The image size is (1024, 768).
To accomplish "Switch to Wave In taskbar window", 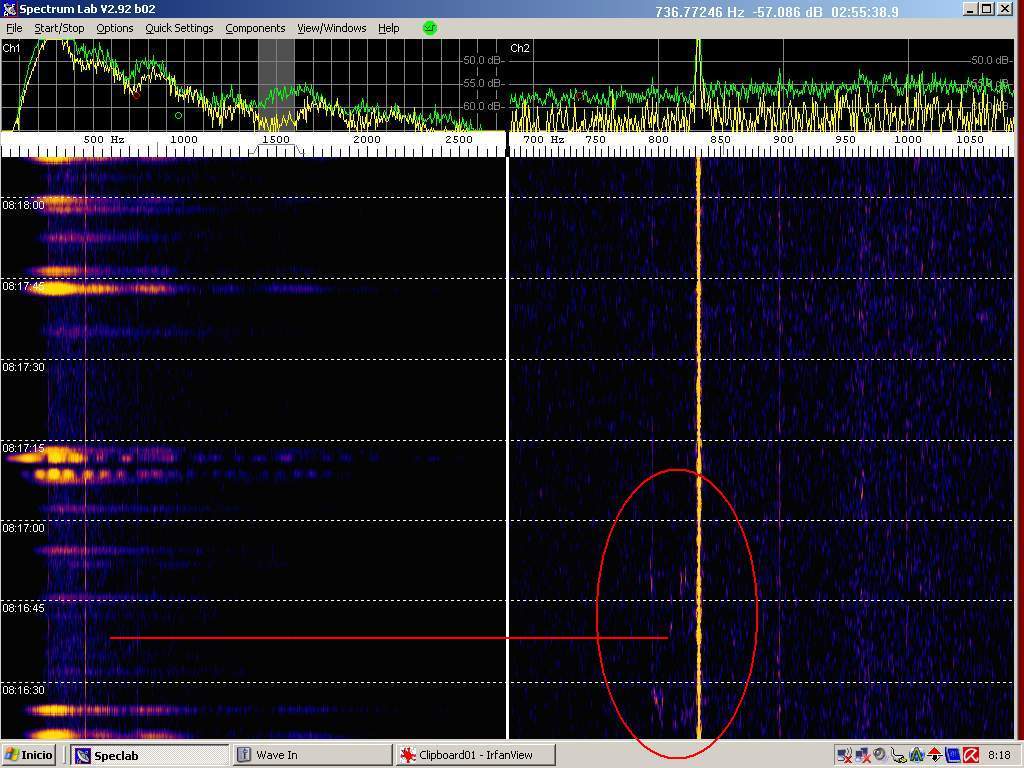I will (310, 755).
